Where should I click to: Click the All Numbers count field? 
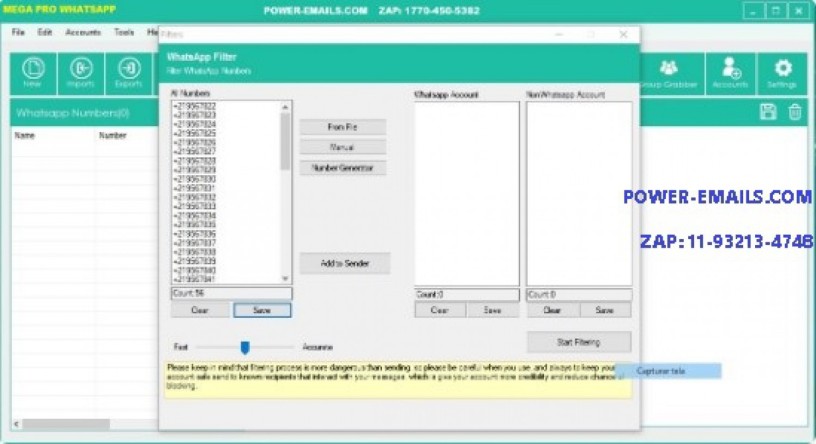click(232, 294)
